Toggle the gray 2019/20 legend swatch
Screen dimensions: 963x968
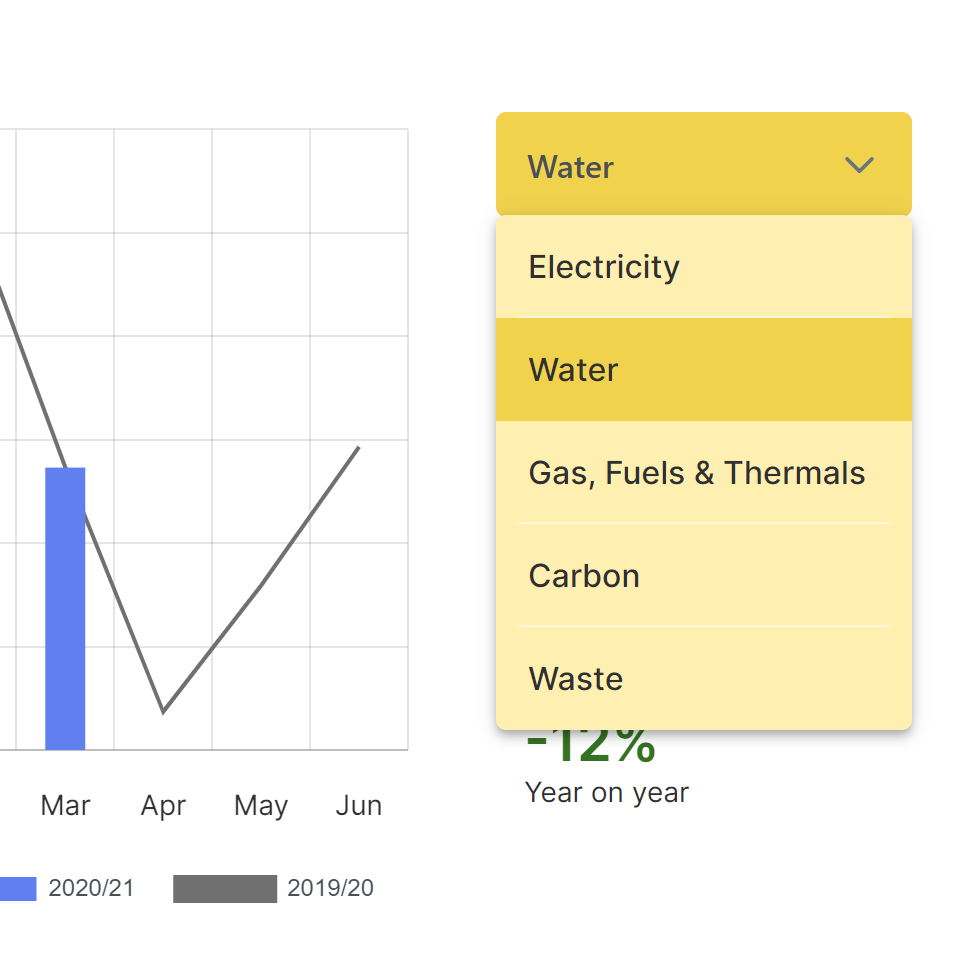[224, 889]
